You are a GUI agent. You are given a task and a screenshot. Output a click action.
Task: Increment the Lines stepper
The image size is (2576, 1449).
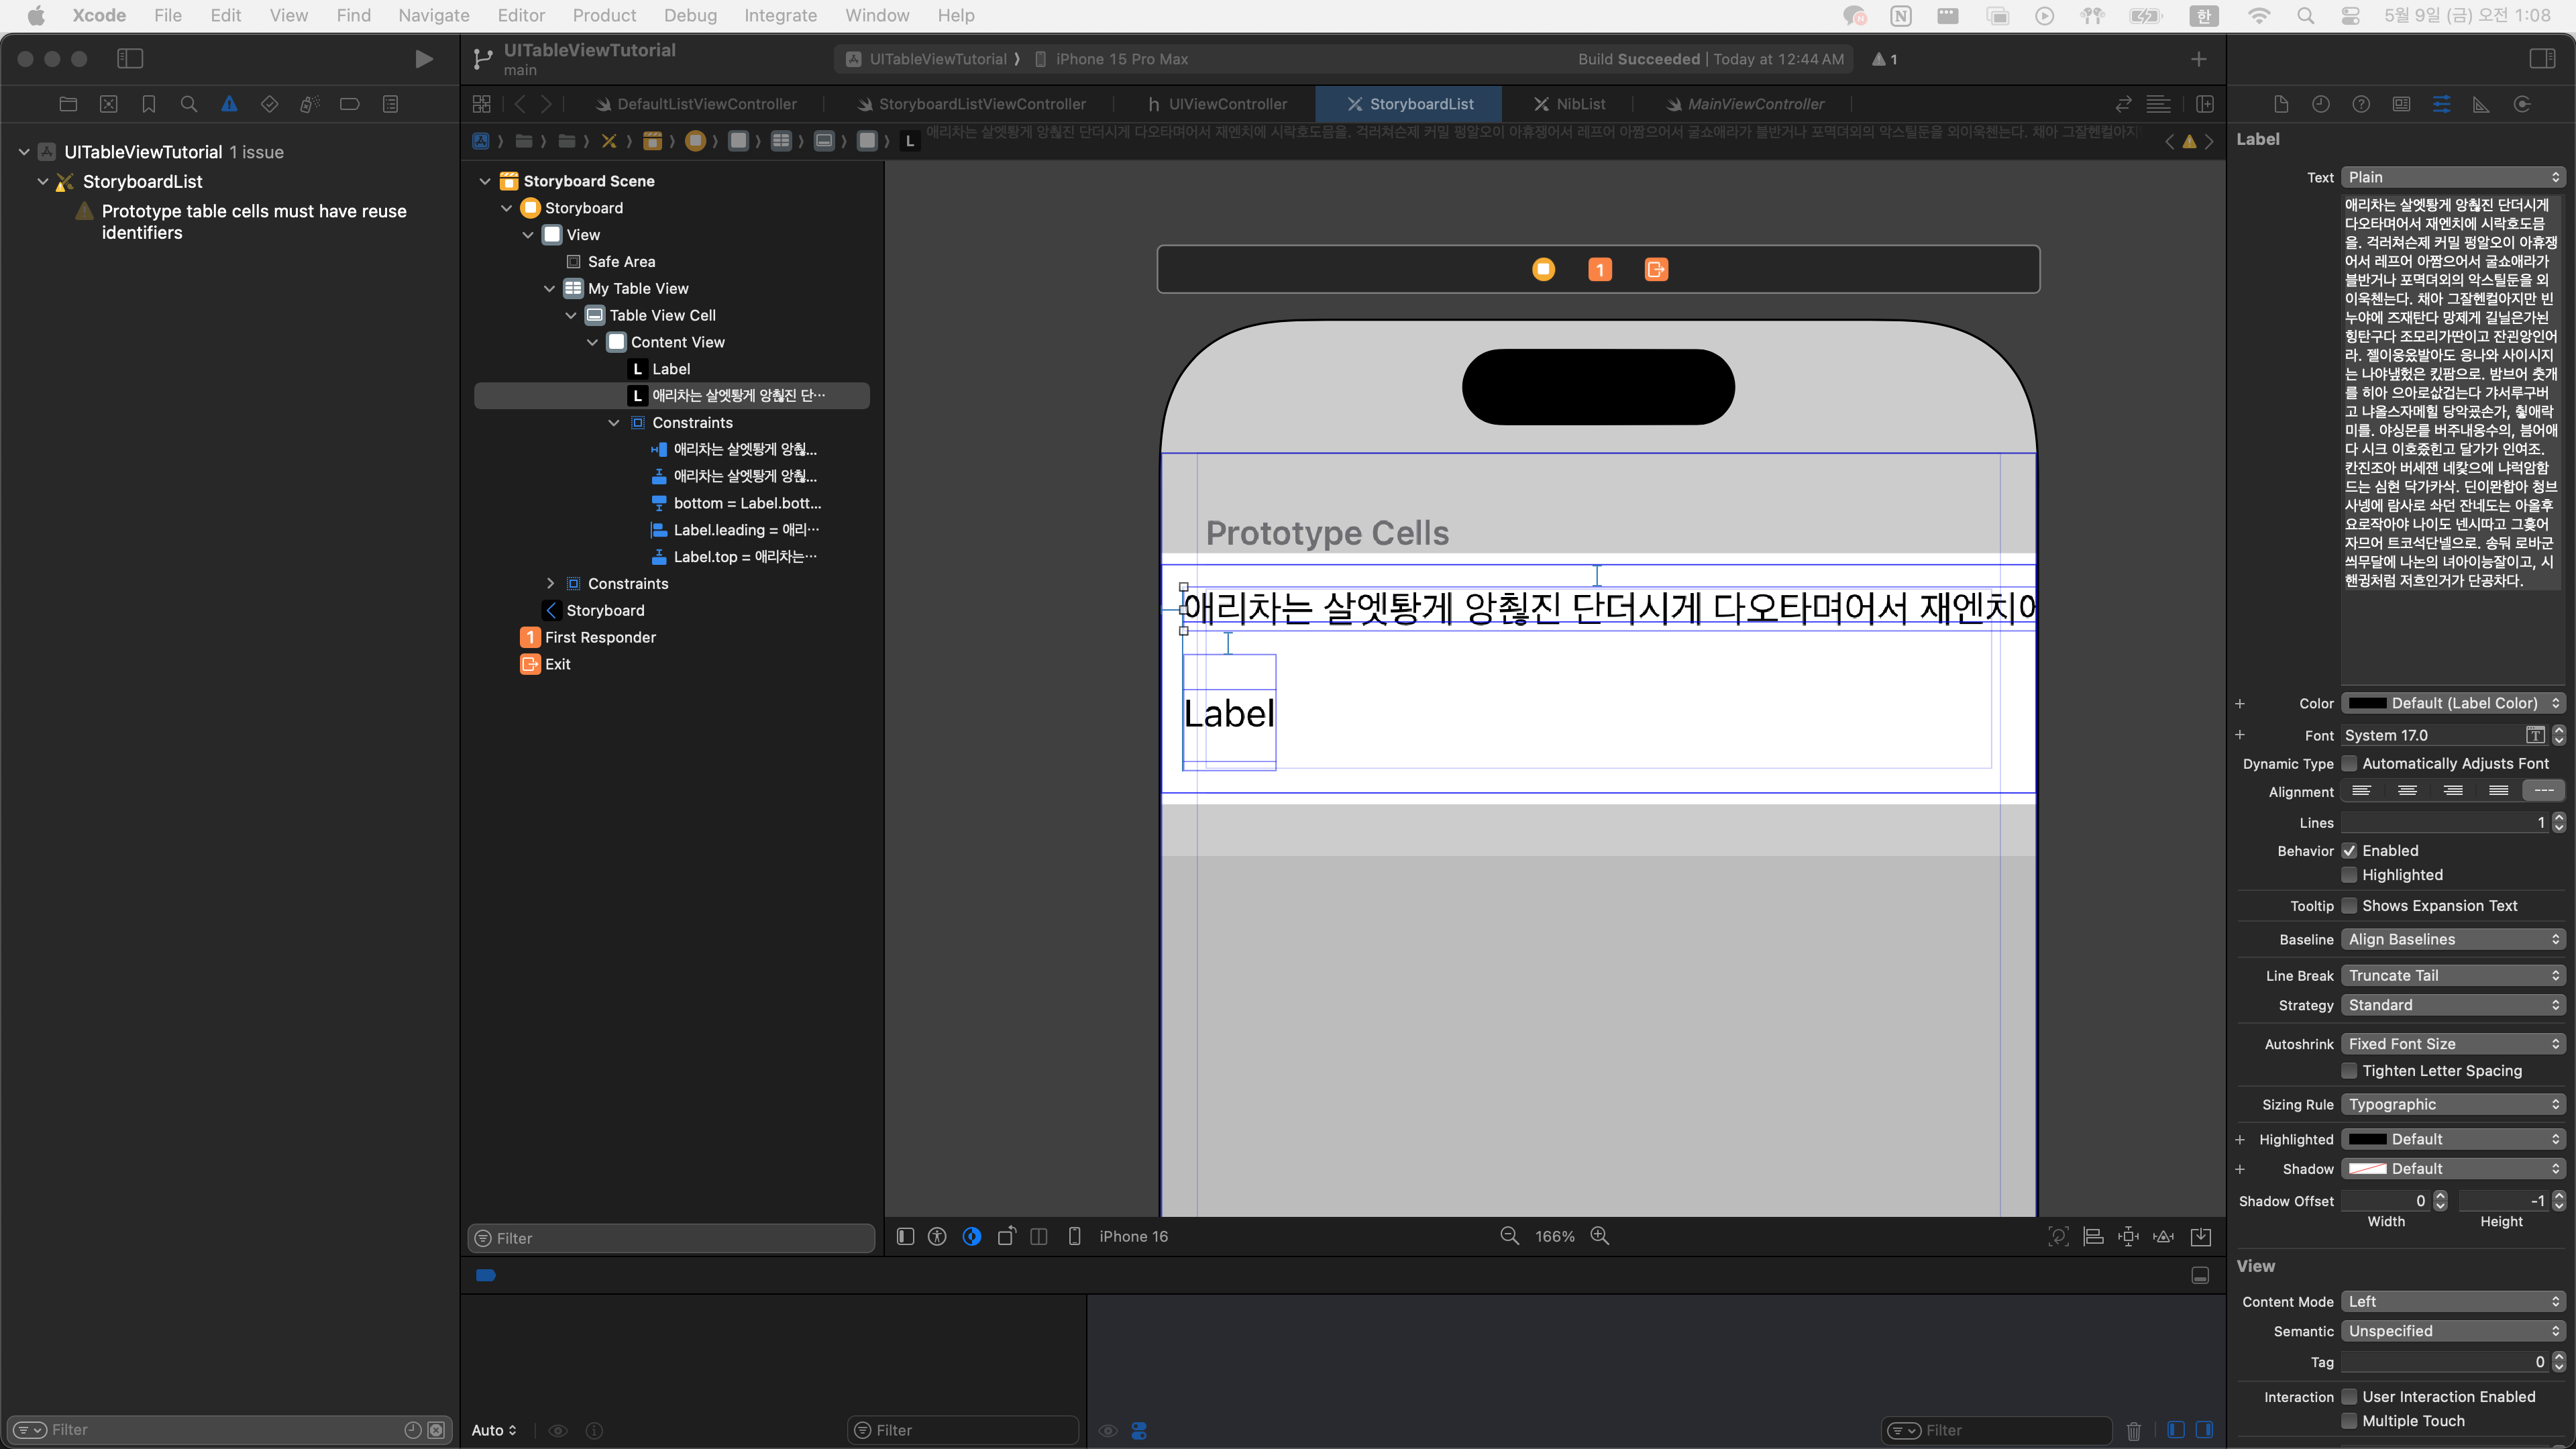[x=2559, y=817]
